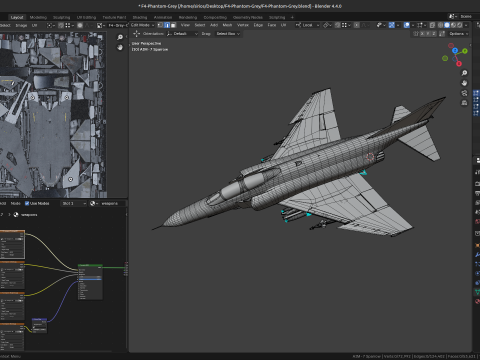Toggle viewport overlays
The width and height of the screenshot is (480, 360).
tap(407, 25)
